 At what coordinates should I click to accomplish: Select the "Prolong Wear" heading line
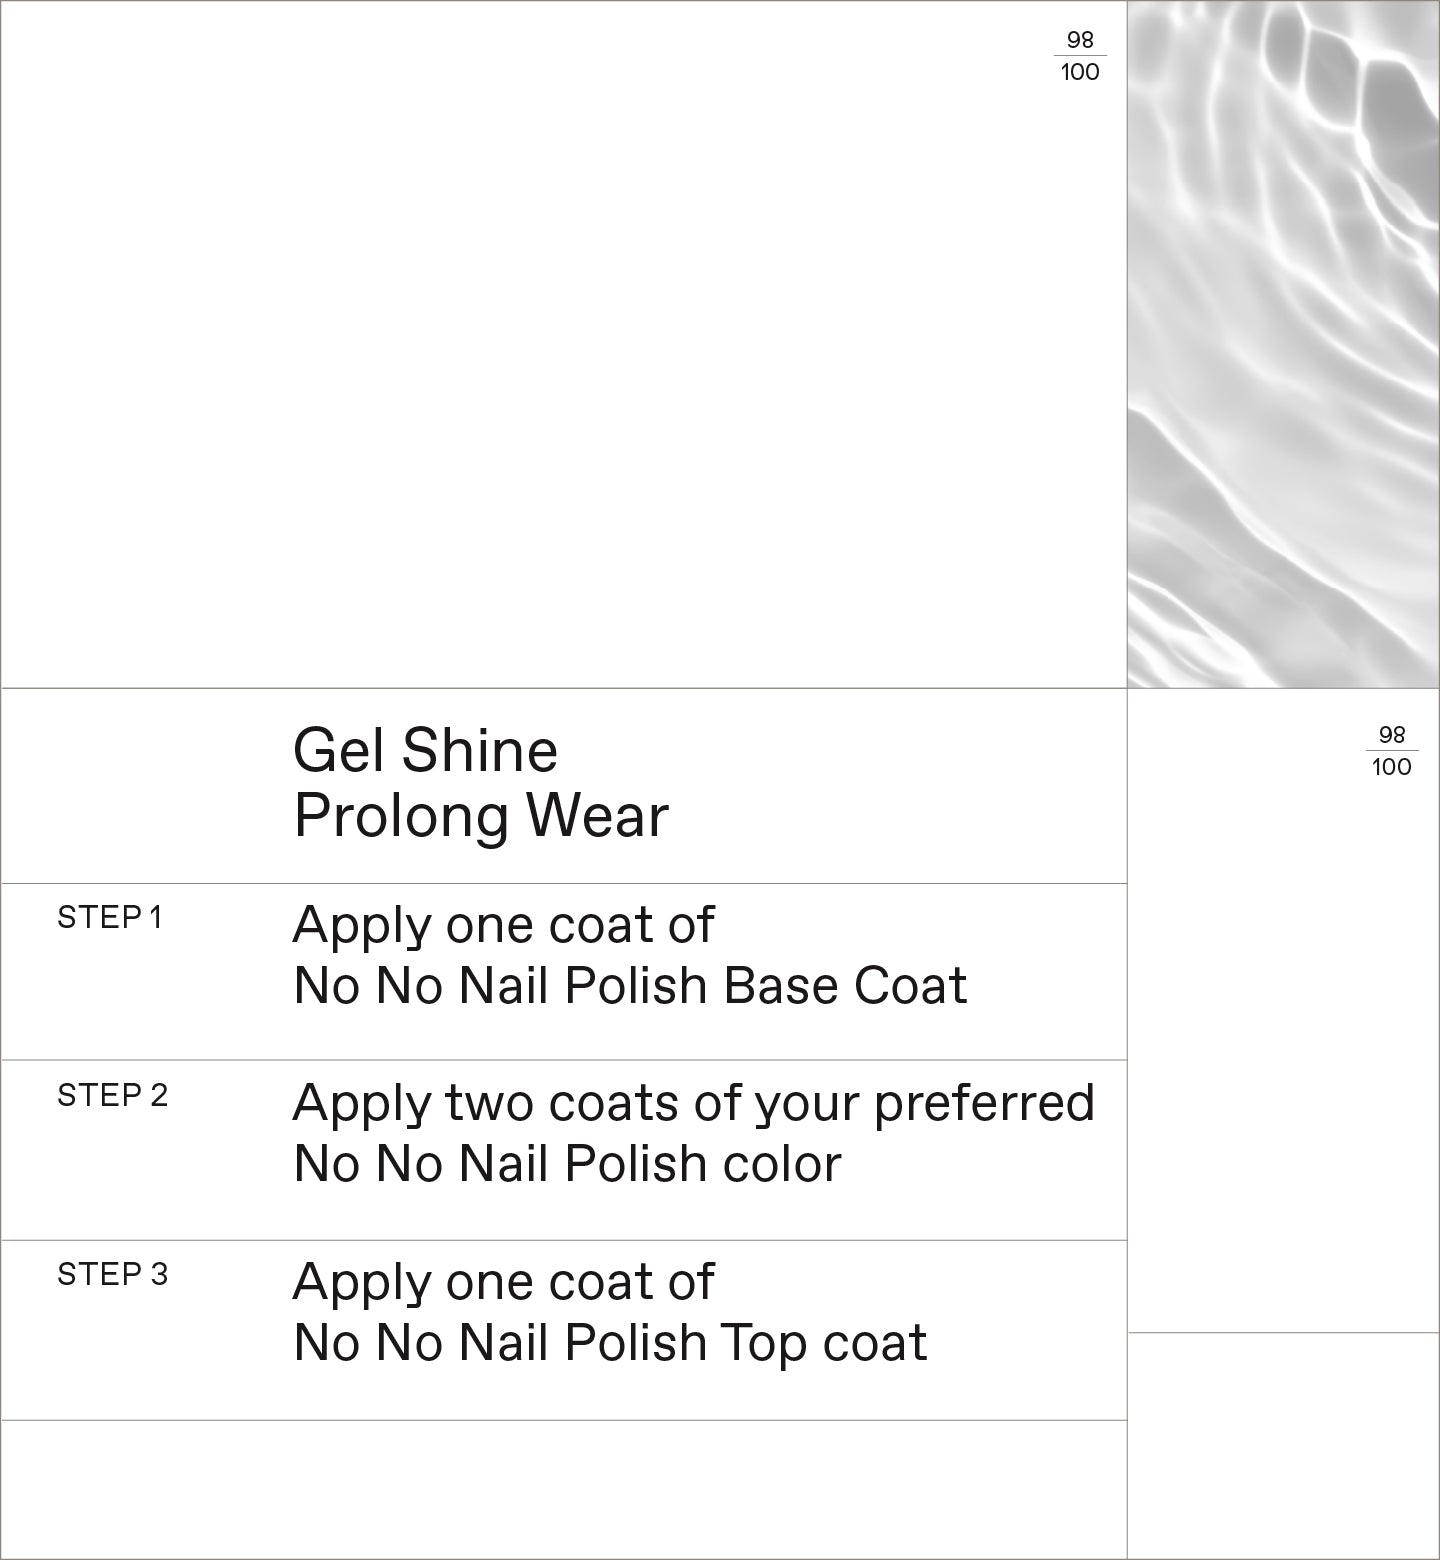click(x=480, y=816)
